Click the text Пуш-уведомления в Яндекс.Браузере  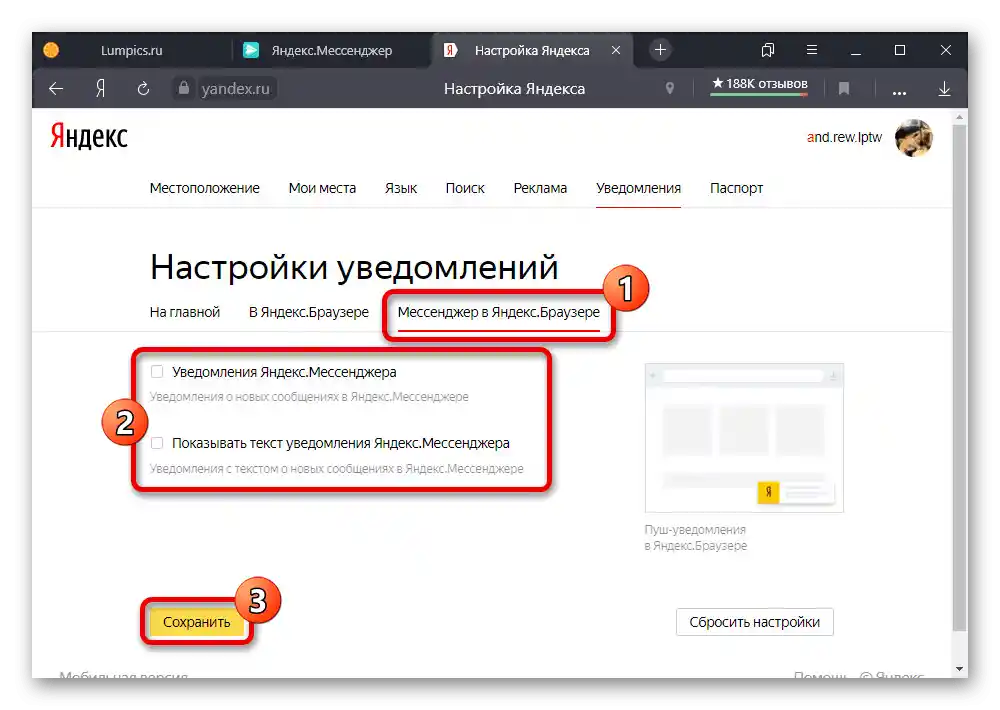(x=695, y=537)
